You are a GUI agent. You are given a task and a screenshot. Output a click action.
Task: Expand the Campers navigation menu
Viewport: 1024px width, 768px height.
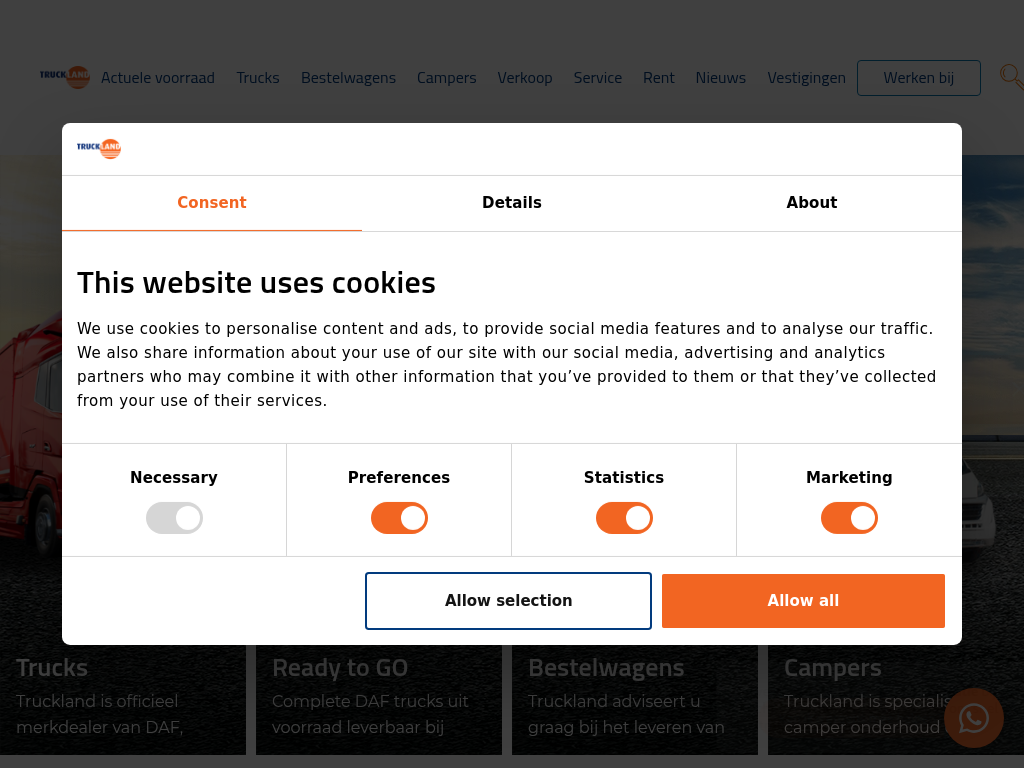pos(447,78)
